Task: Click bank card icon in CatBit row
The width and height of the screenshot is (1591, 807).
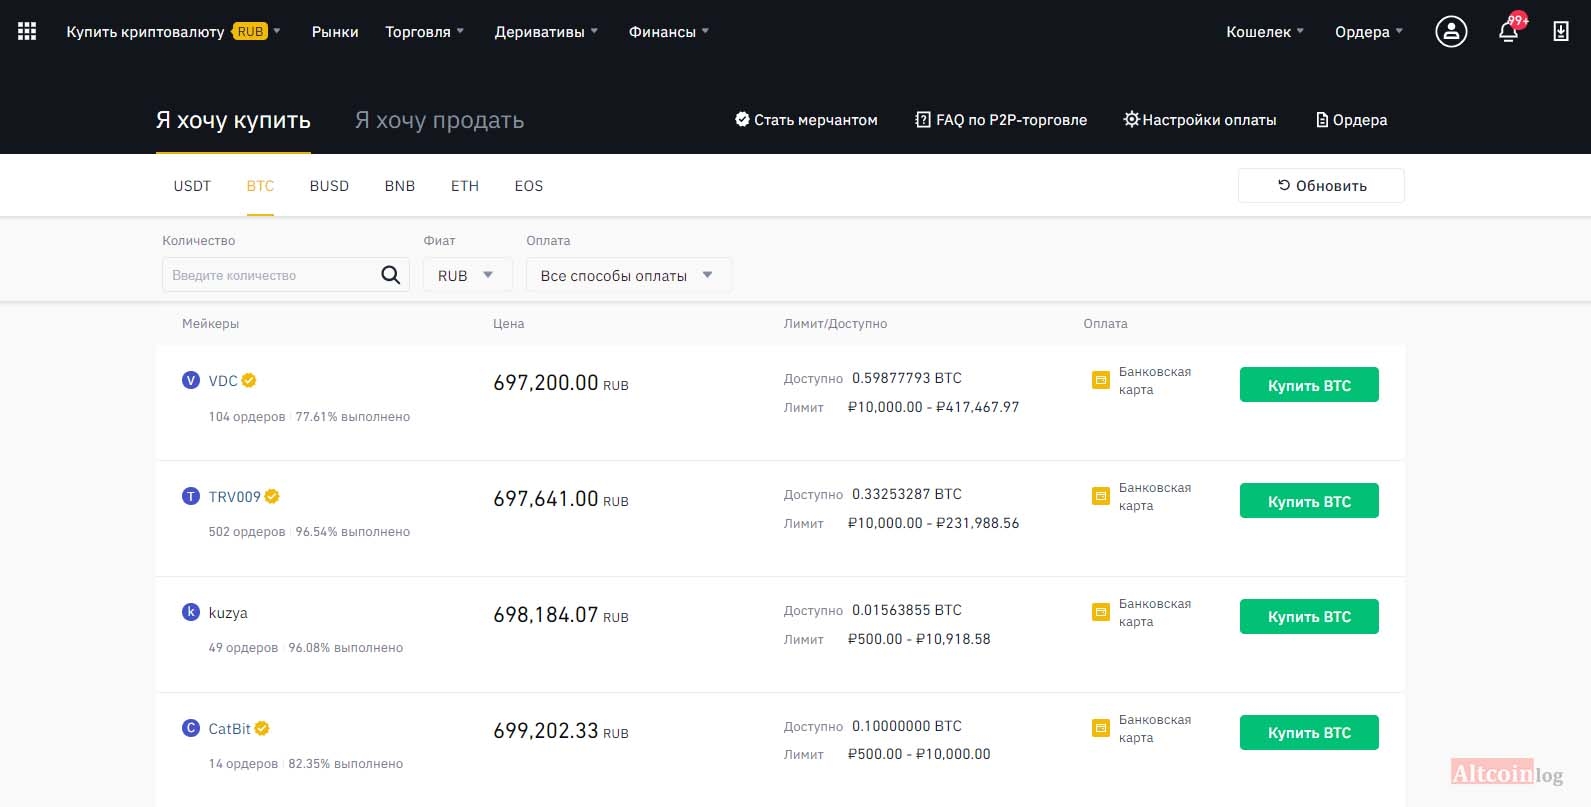Action: (x=1100, y=728)
